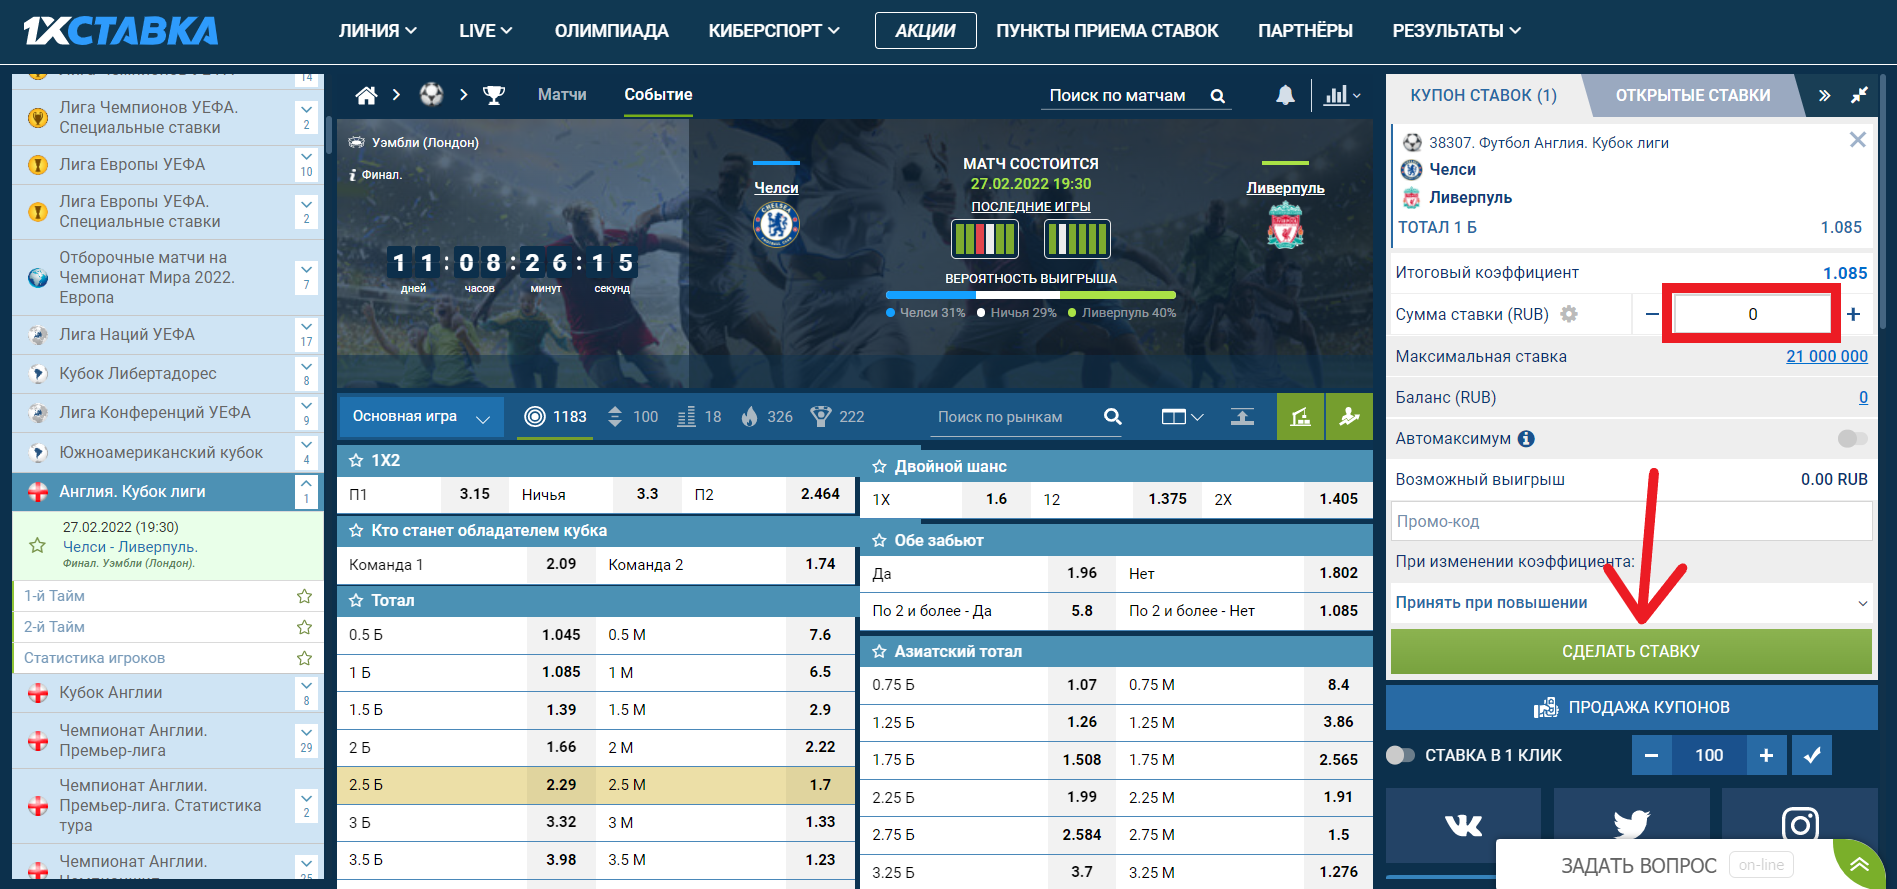1897x889 pixels.
Task: Open the Акции promotions button
Action: [x=925, y=31]
